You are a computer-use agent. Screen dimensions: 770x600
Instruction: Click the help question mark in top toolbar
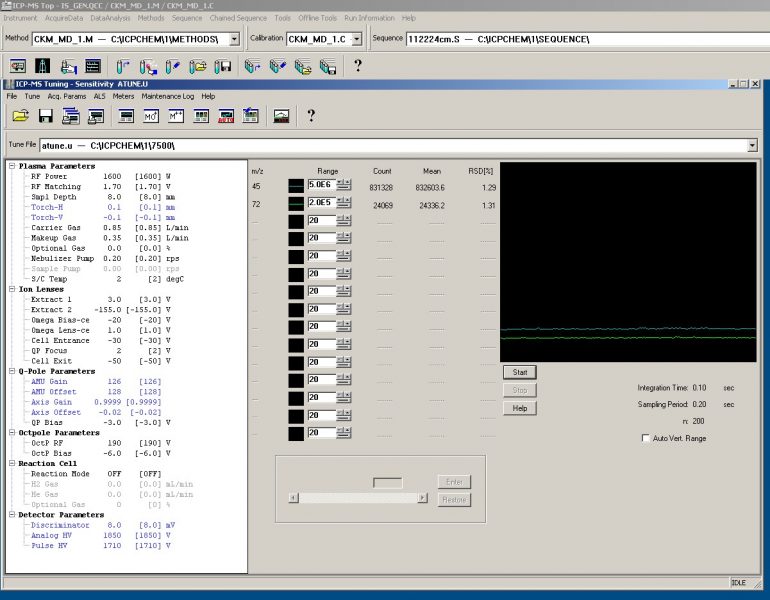coord(358,65)
